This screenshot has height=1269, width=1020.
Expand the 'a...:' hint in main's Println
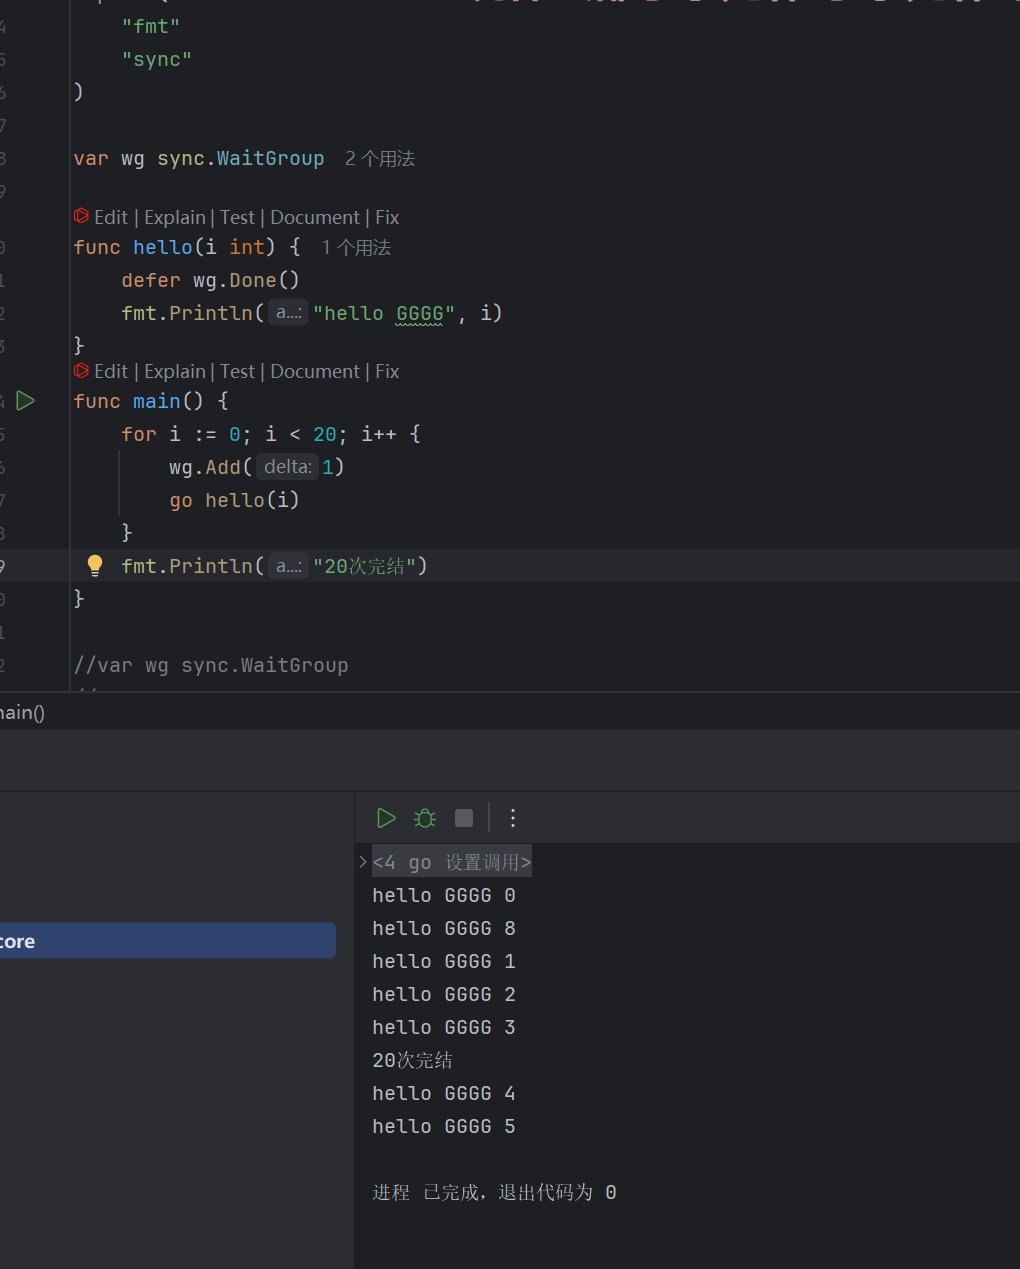289,566
